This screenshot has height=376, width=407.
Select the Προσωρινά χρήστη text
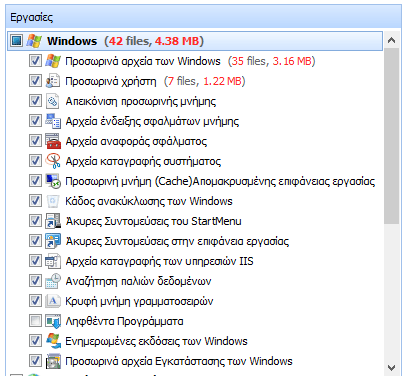click(x=111, y=81)
